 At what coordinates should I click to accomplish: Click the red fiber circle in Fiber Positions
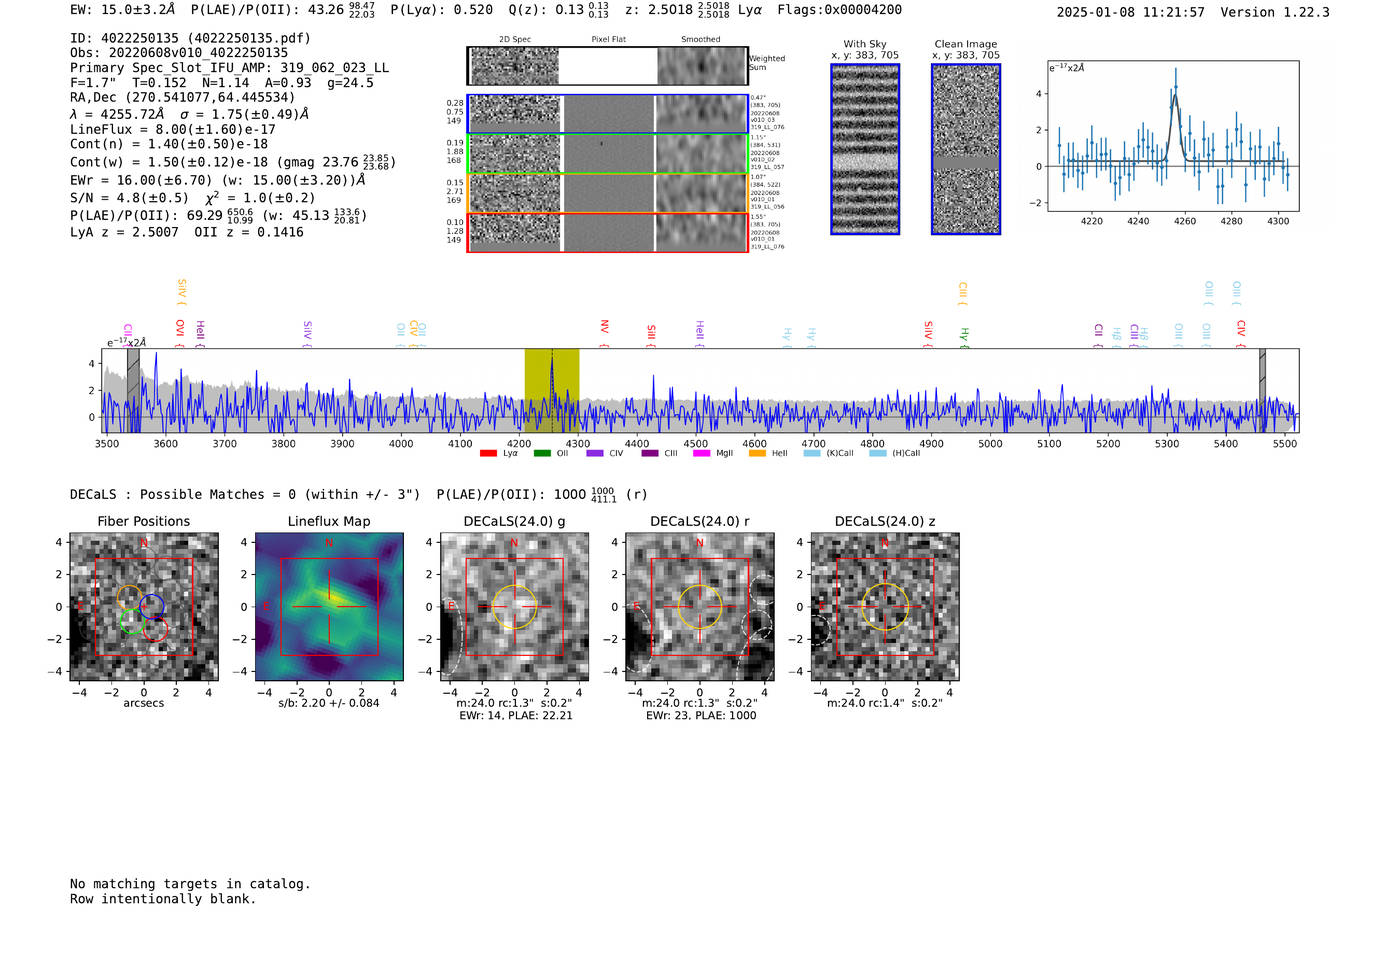point(155,629)
